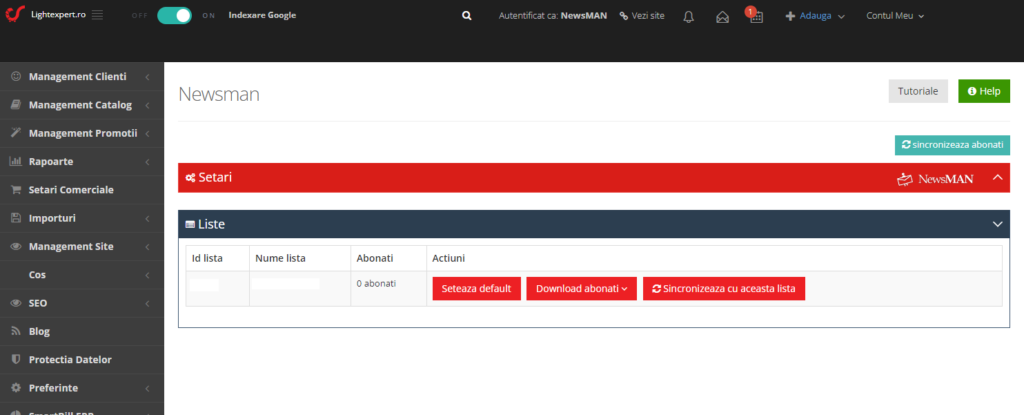Click the SEO eye icon

click(16, 303)
